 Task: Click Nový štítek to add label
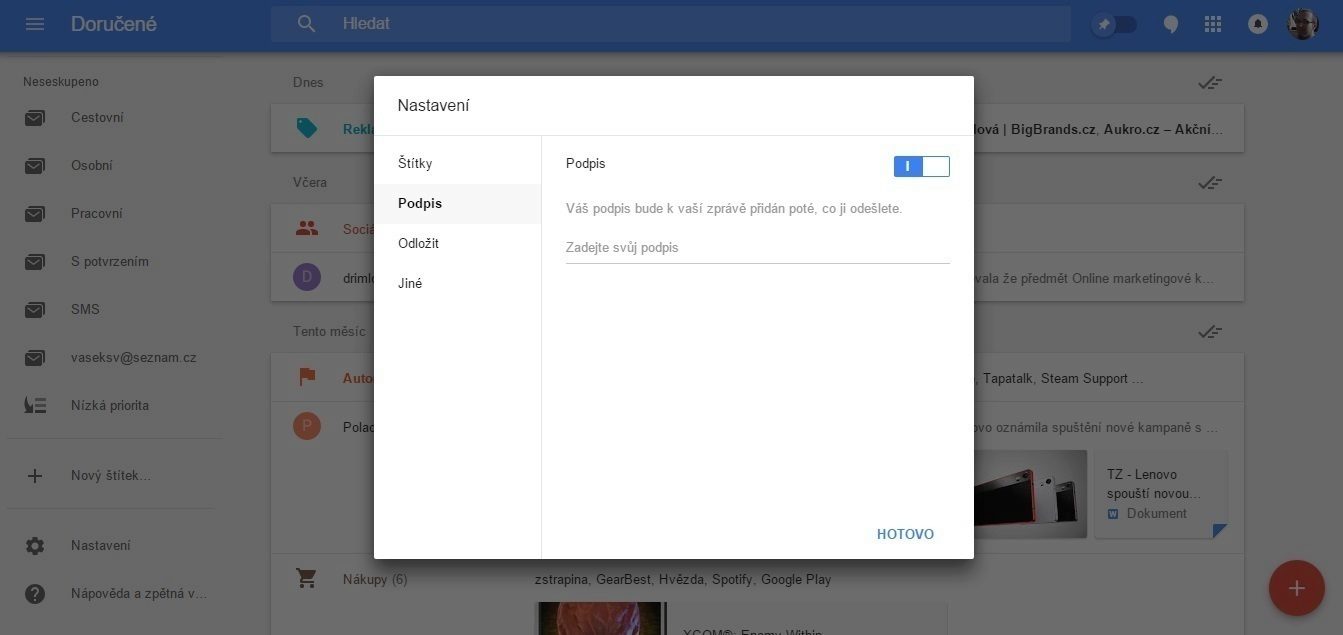[111, 476]
